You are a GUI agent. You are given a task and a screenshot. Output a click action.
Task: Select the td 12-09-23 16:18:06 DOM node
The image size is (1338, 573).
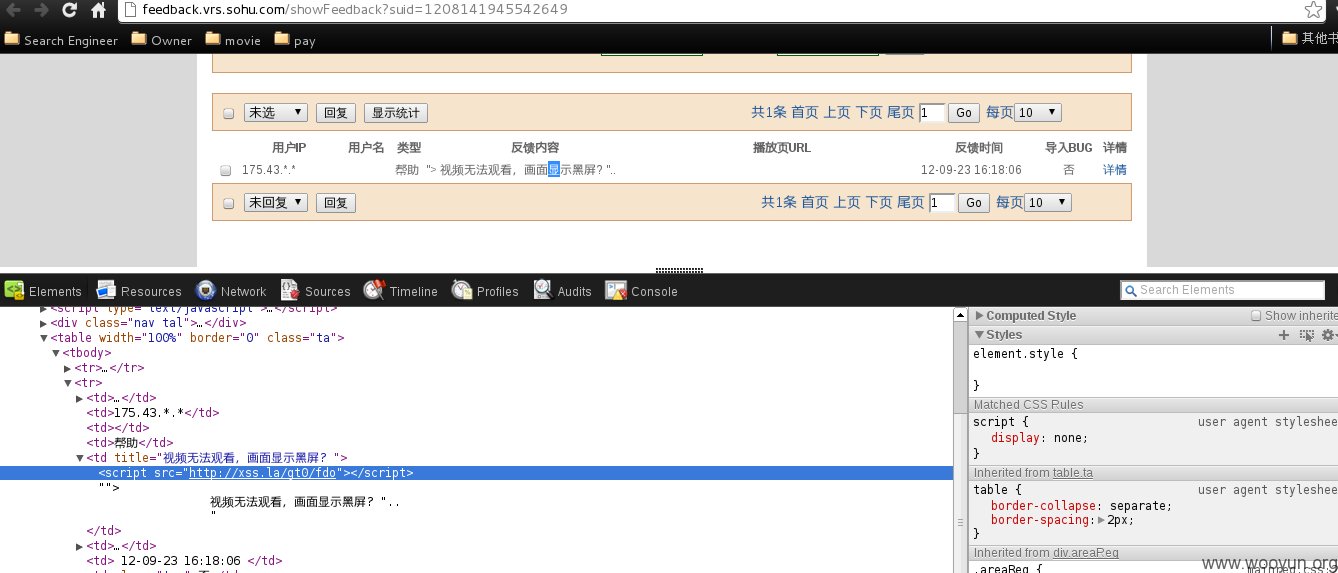point(184,561)
